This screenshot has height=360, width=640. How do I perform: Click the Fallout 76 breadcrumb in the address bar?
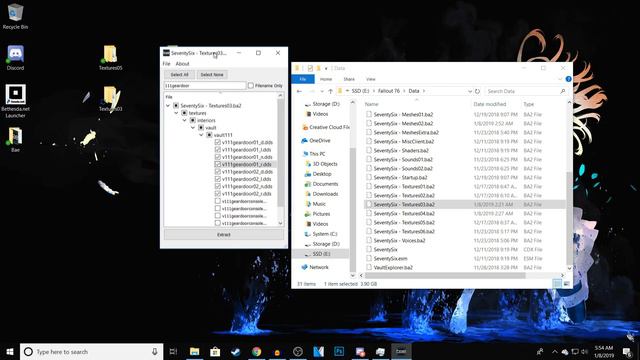[389, 91]
